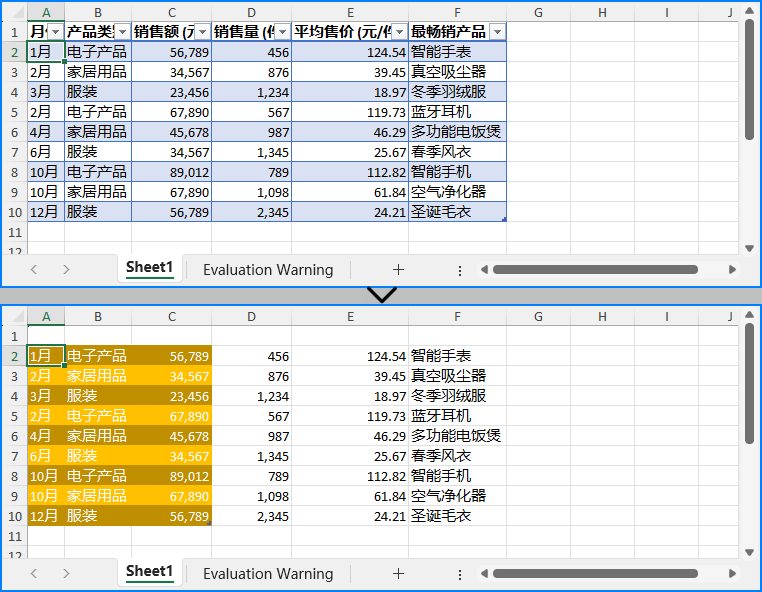The width and height of the screenshot is (762, 592).
Task: Add new sheet in bottom window
Action: 398,574
